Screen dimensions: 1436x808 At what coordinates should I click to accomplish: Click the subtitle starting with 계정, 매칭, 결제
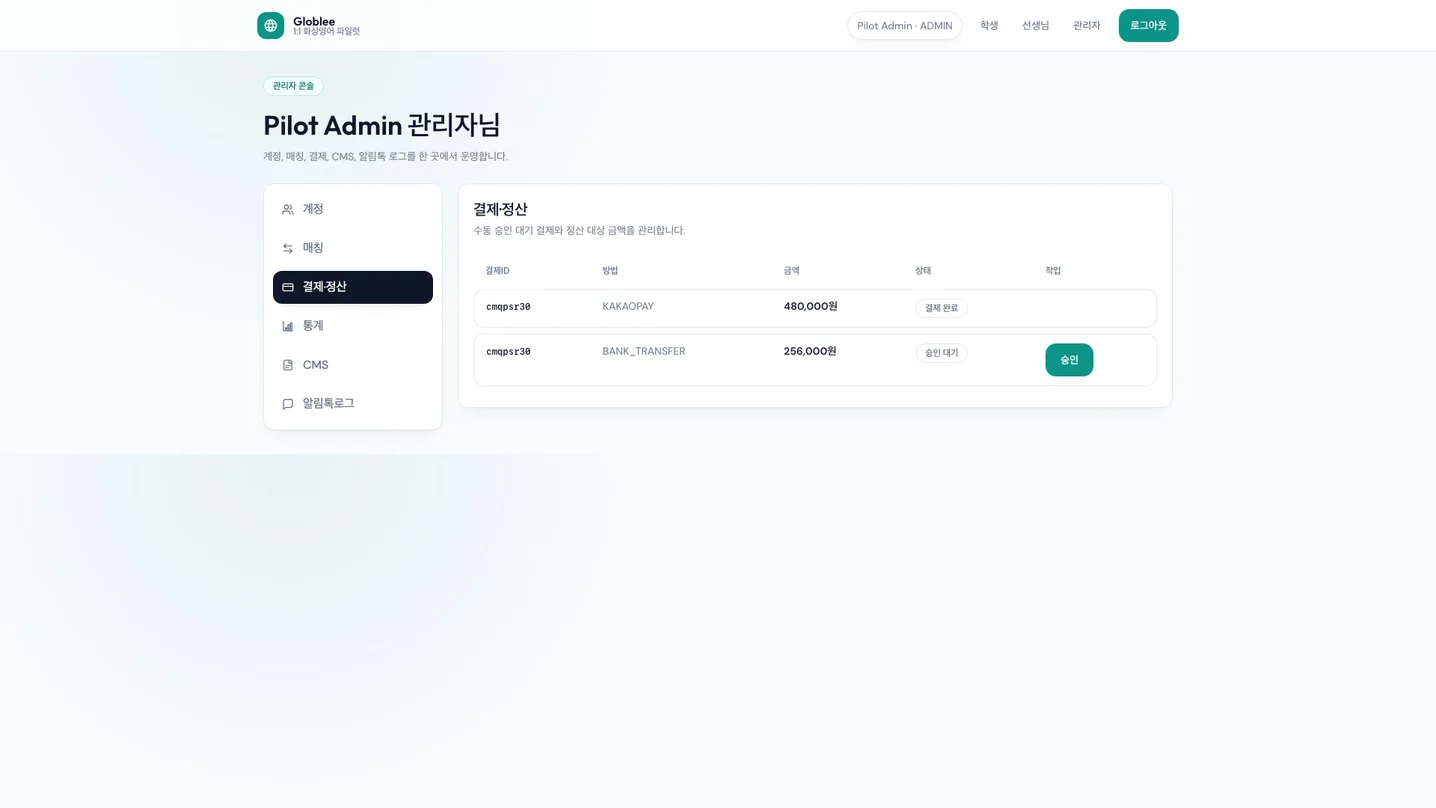(385, 157)
